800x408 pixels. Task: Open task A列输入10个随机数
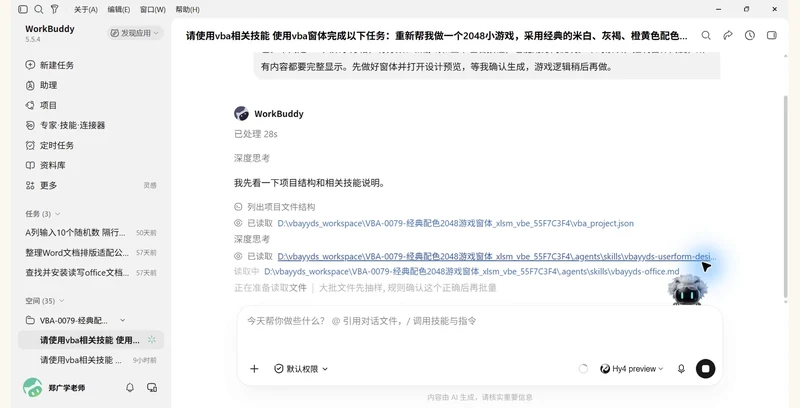(x=91, y=233)
